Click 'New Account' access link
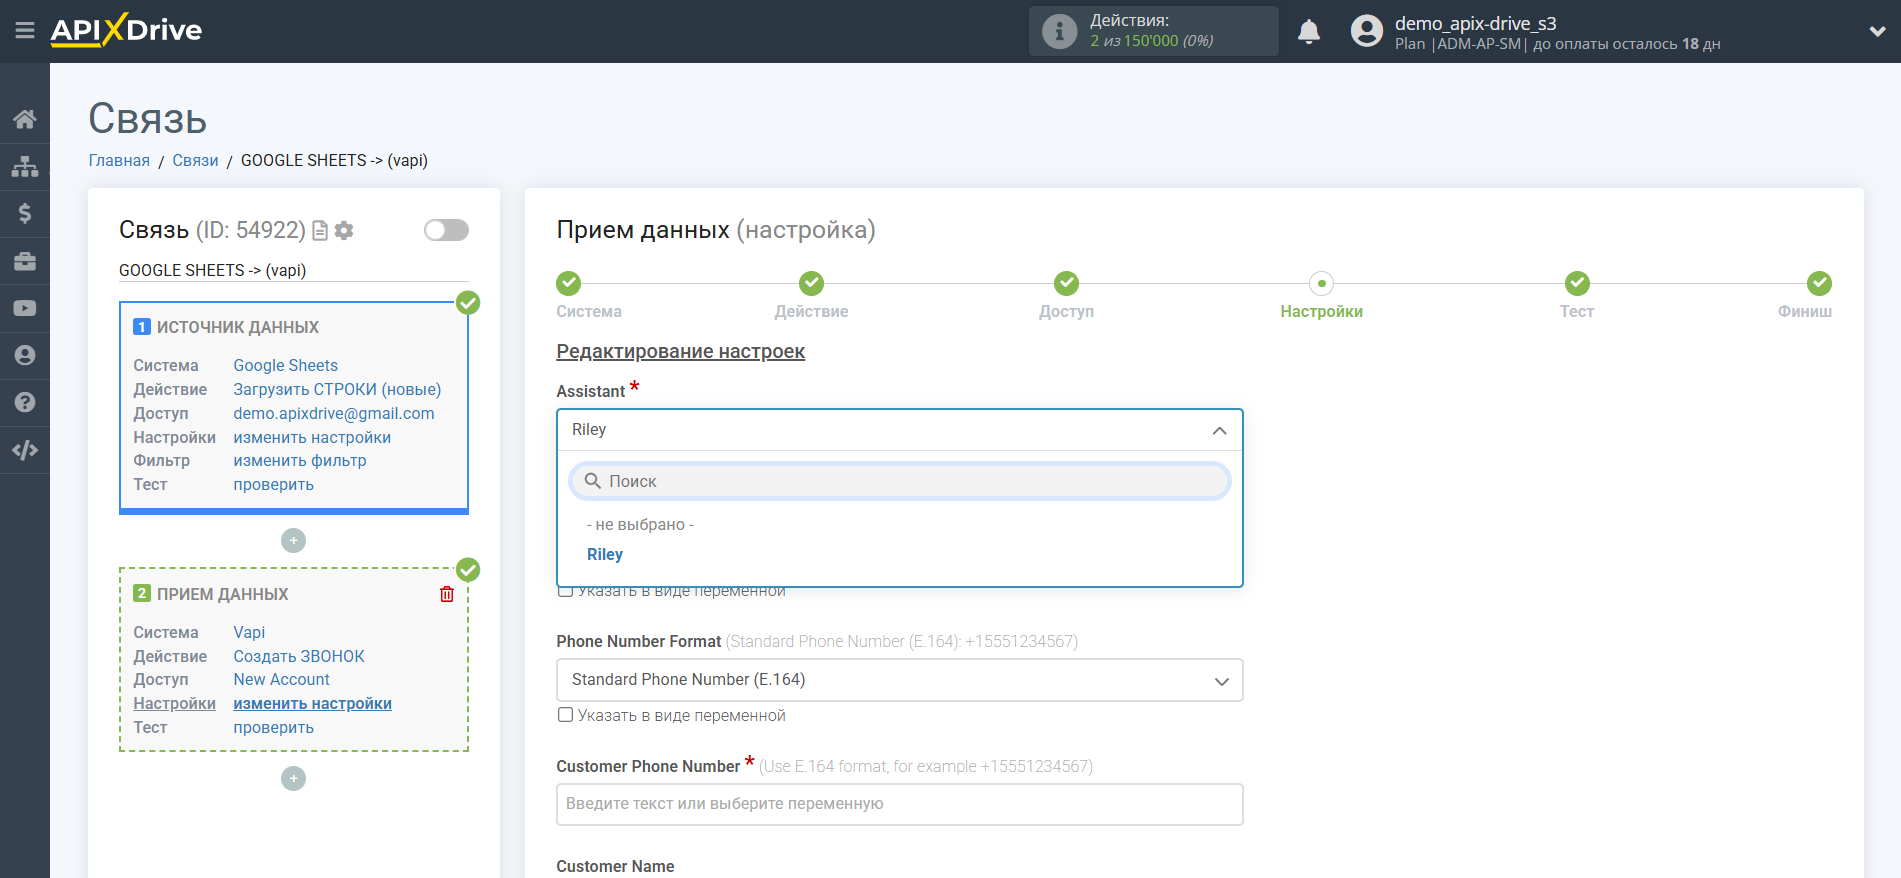This screenshot has height=878, width=1901. coord(281,680)
